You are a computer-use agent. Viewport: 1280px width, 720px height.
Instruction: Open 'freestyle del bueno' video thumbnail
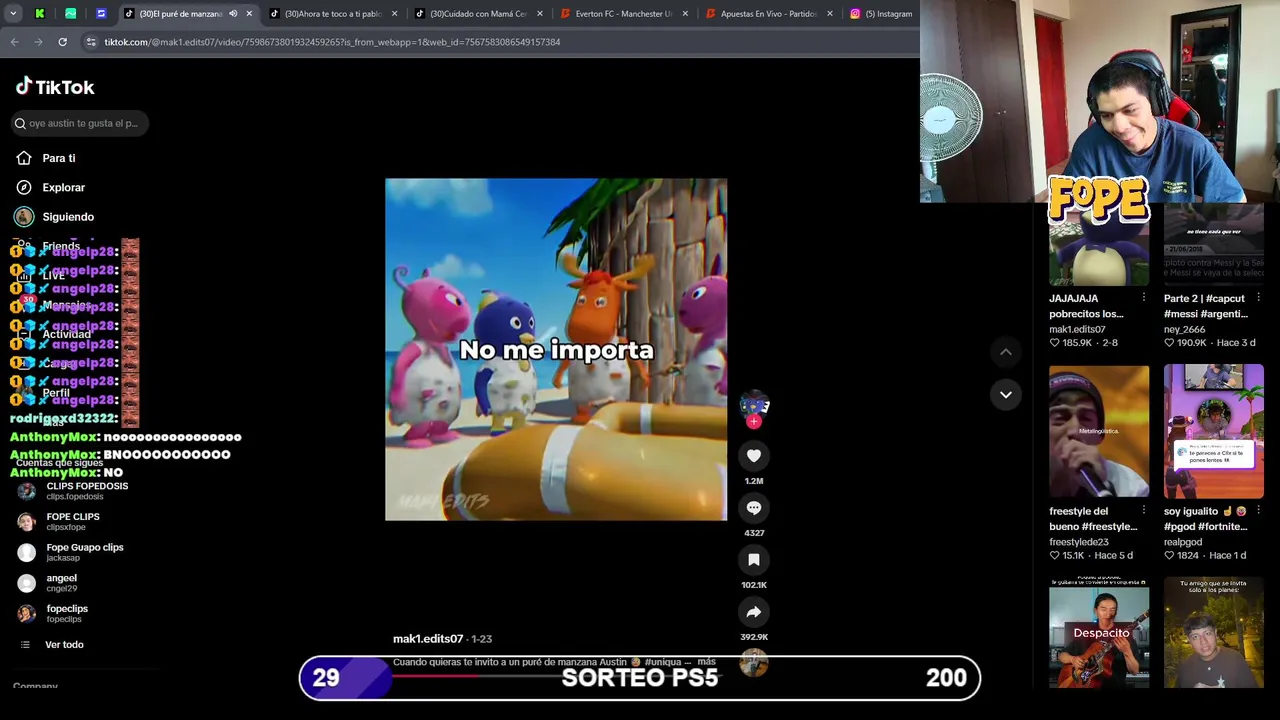point(1099,431)
